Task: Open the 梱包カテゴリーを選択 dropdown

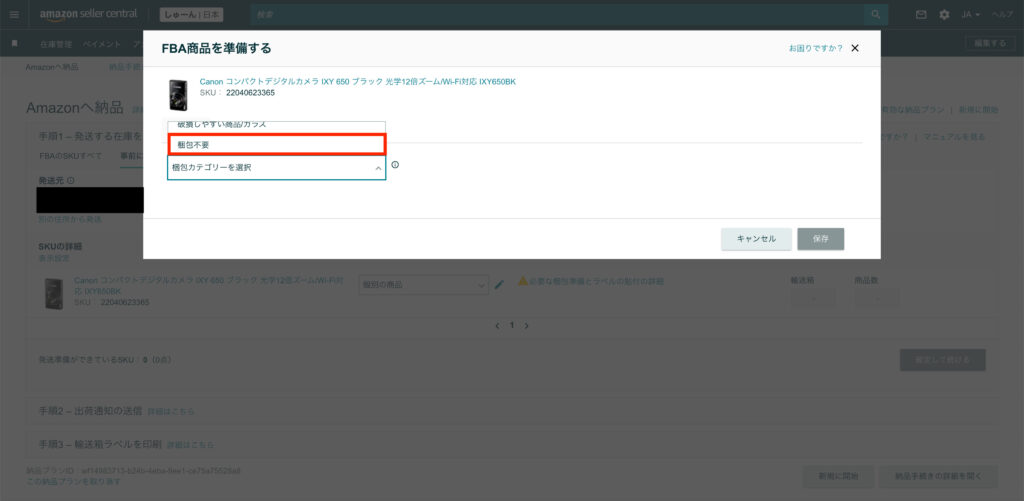Action: pyautogui.click(x=277, y=168)
